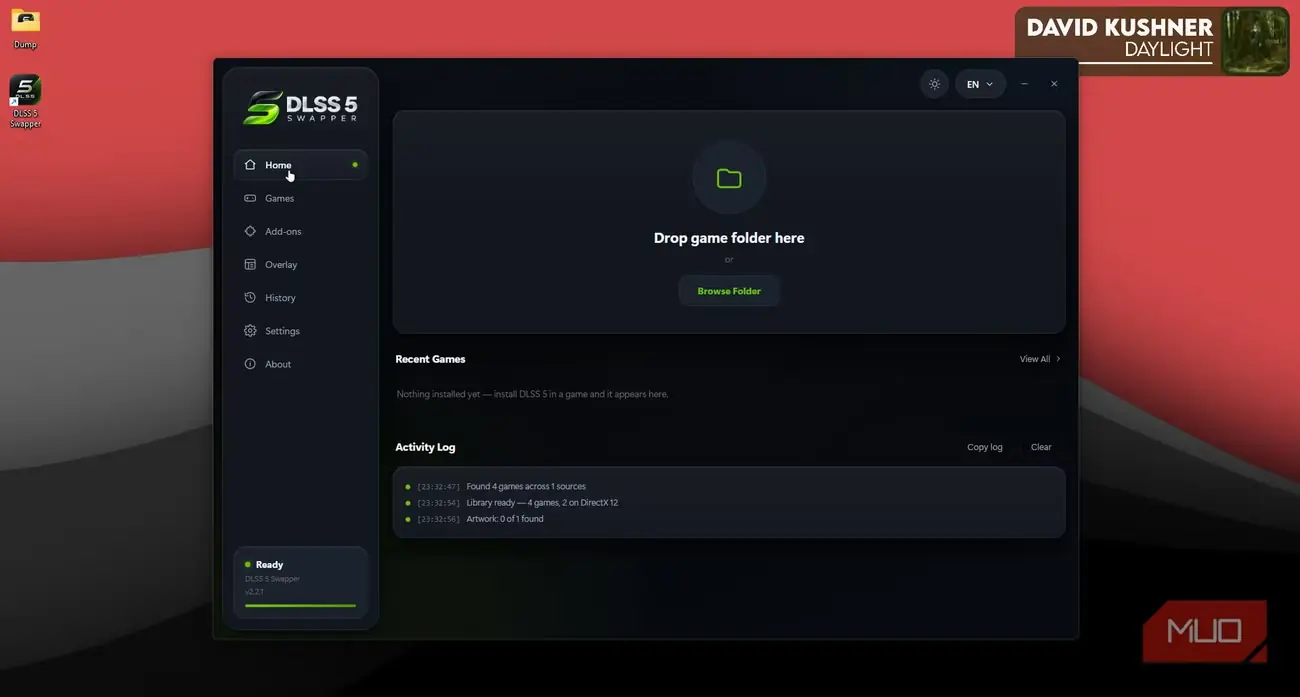Click the green folder drop icon
Image resolution: width=1300 pixels, height=697 pixels.
(729, 178)
